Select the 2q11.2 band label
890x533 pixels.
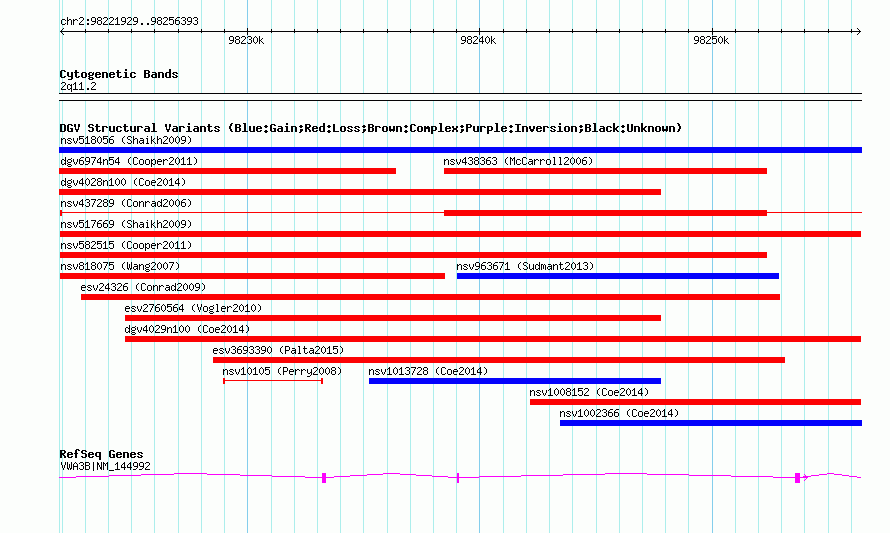pos(78,86)
